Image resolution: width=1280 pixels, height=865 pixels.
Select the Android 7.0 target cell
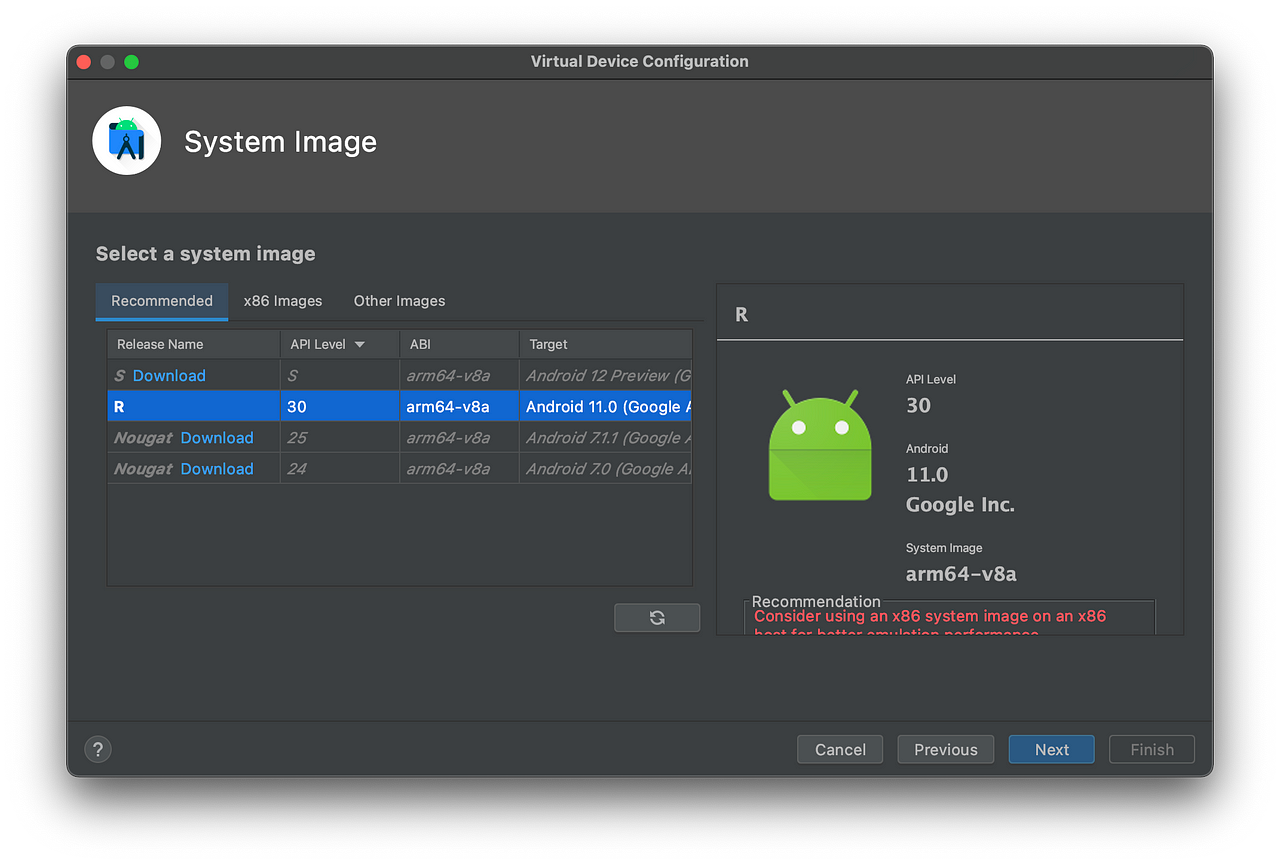606,469
